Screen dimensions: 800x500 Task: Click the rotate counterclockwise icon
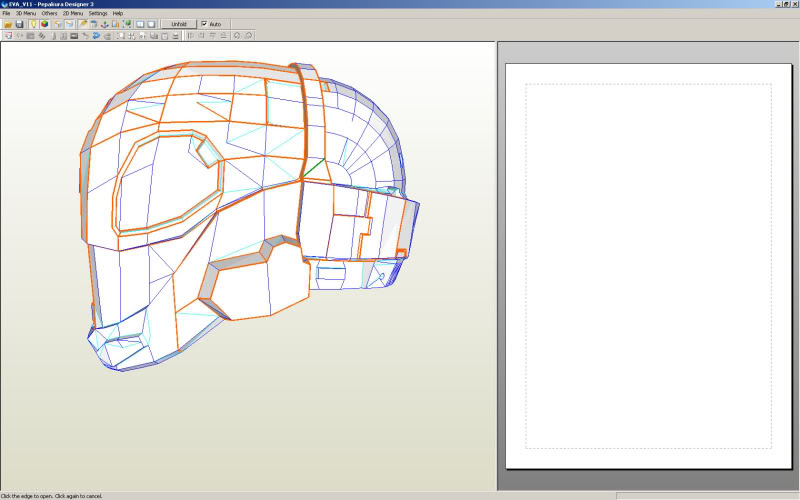pyautogui.click(x=237, y=35)
